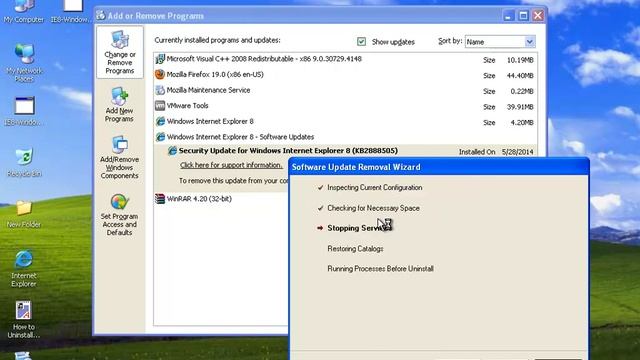
Task: Click Mozilla Maintenance Service icon
Action: click(x=160, y=90)
